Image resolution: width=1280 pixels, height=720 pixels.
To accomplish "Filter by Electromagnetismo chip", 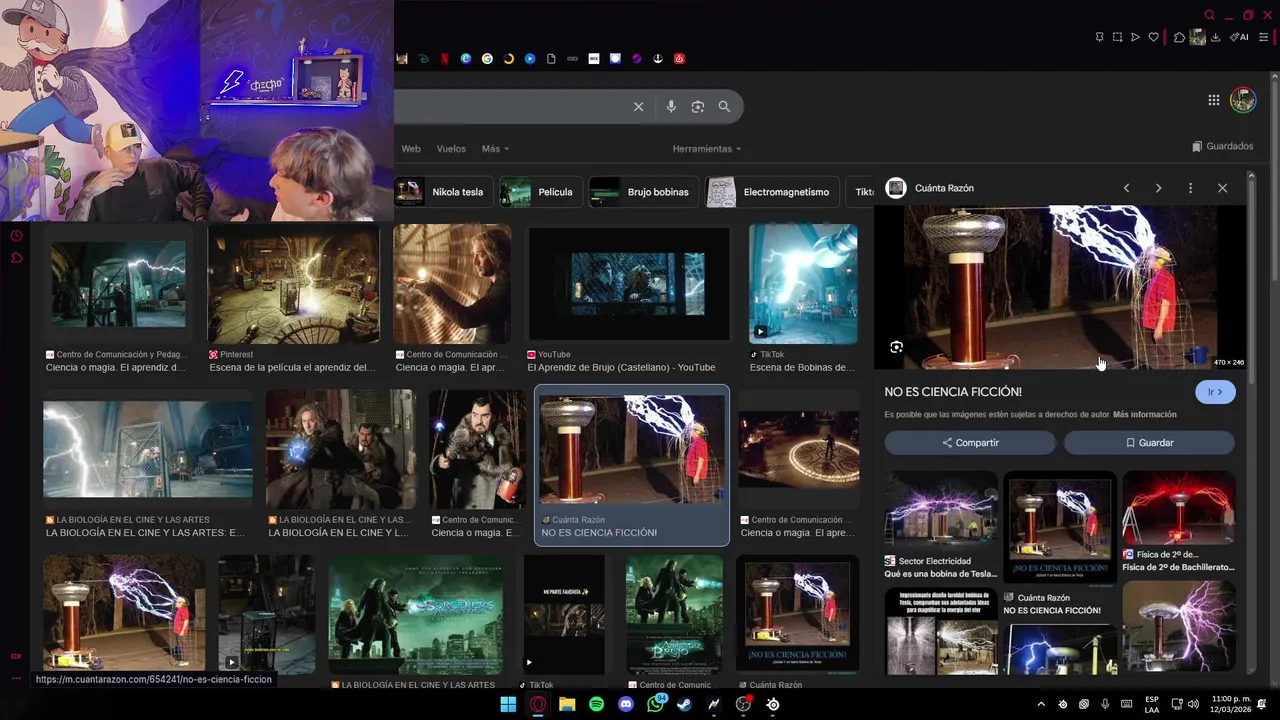I will [x=772, y=192].
